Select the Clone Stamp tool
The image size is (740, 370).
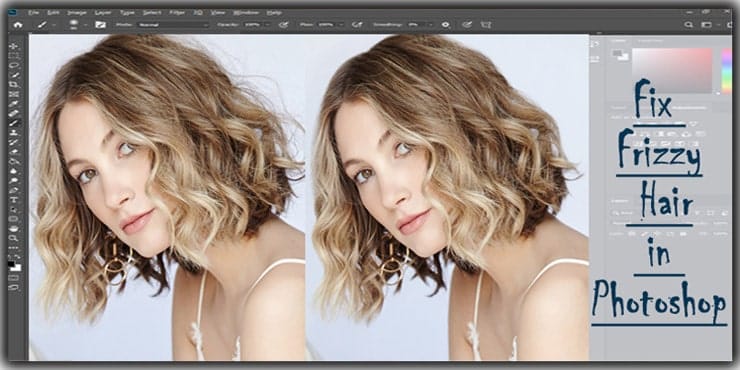(x=13, y=132)
